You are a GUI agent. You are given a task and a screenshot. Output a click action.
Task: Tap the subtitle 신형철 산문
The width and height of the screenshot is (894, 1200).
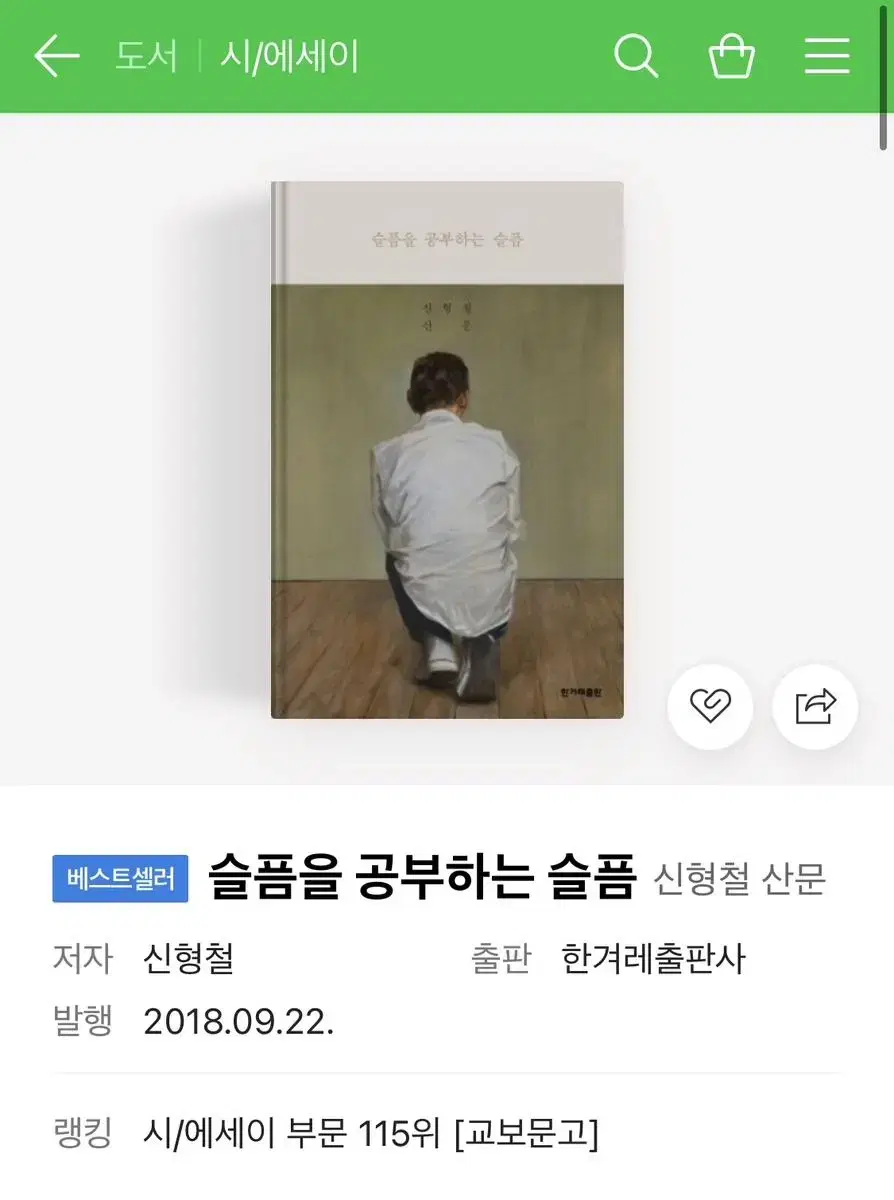[x=740, y=880]
